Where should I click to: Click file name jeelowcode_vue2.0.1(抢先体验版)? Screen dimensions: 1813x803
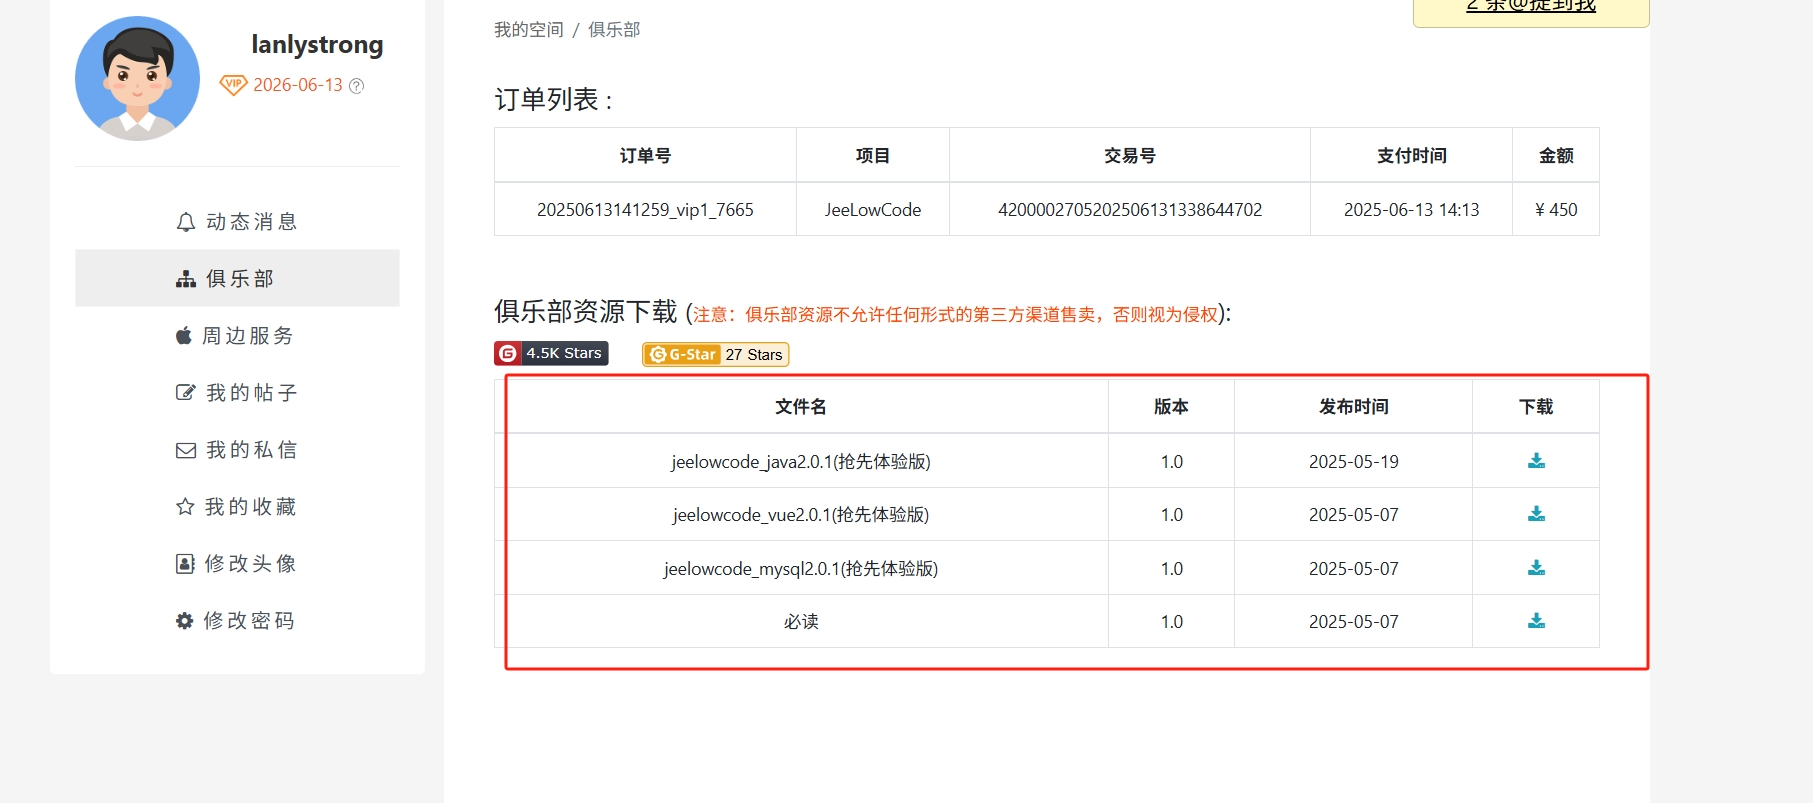click(x=801, y=515)
